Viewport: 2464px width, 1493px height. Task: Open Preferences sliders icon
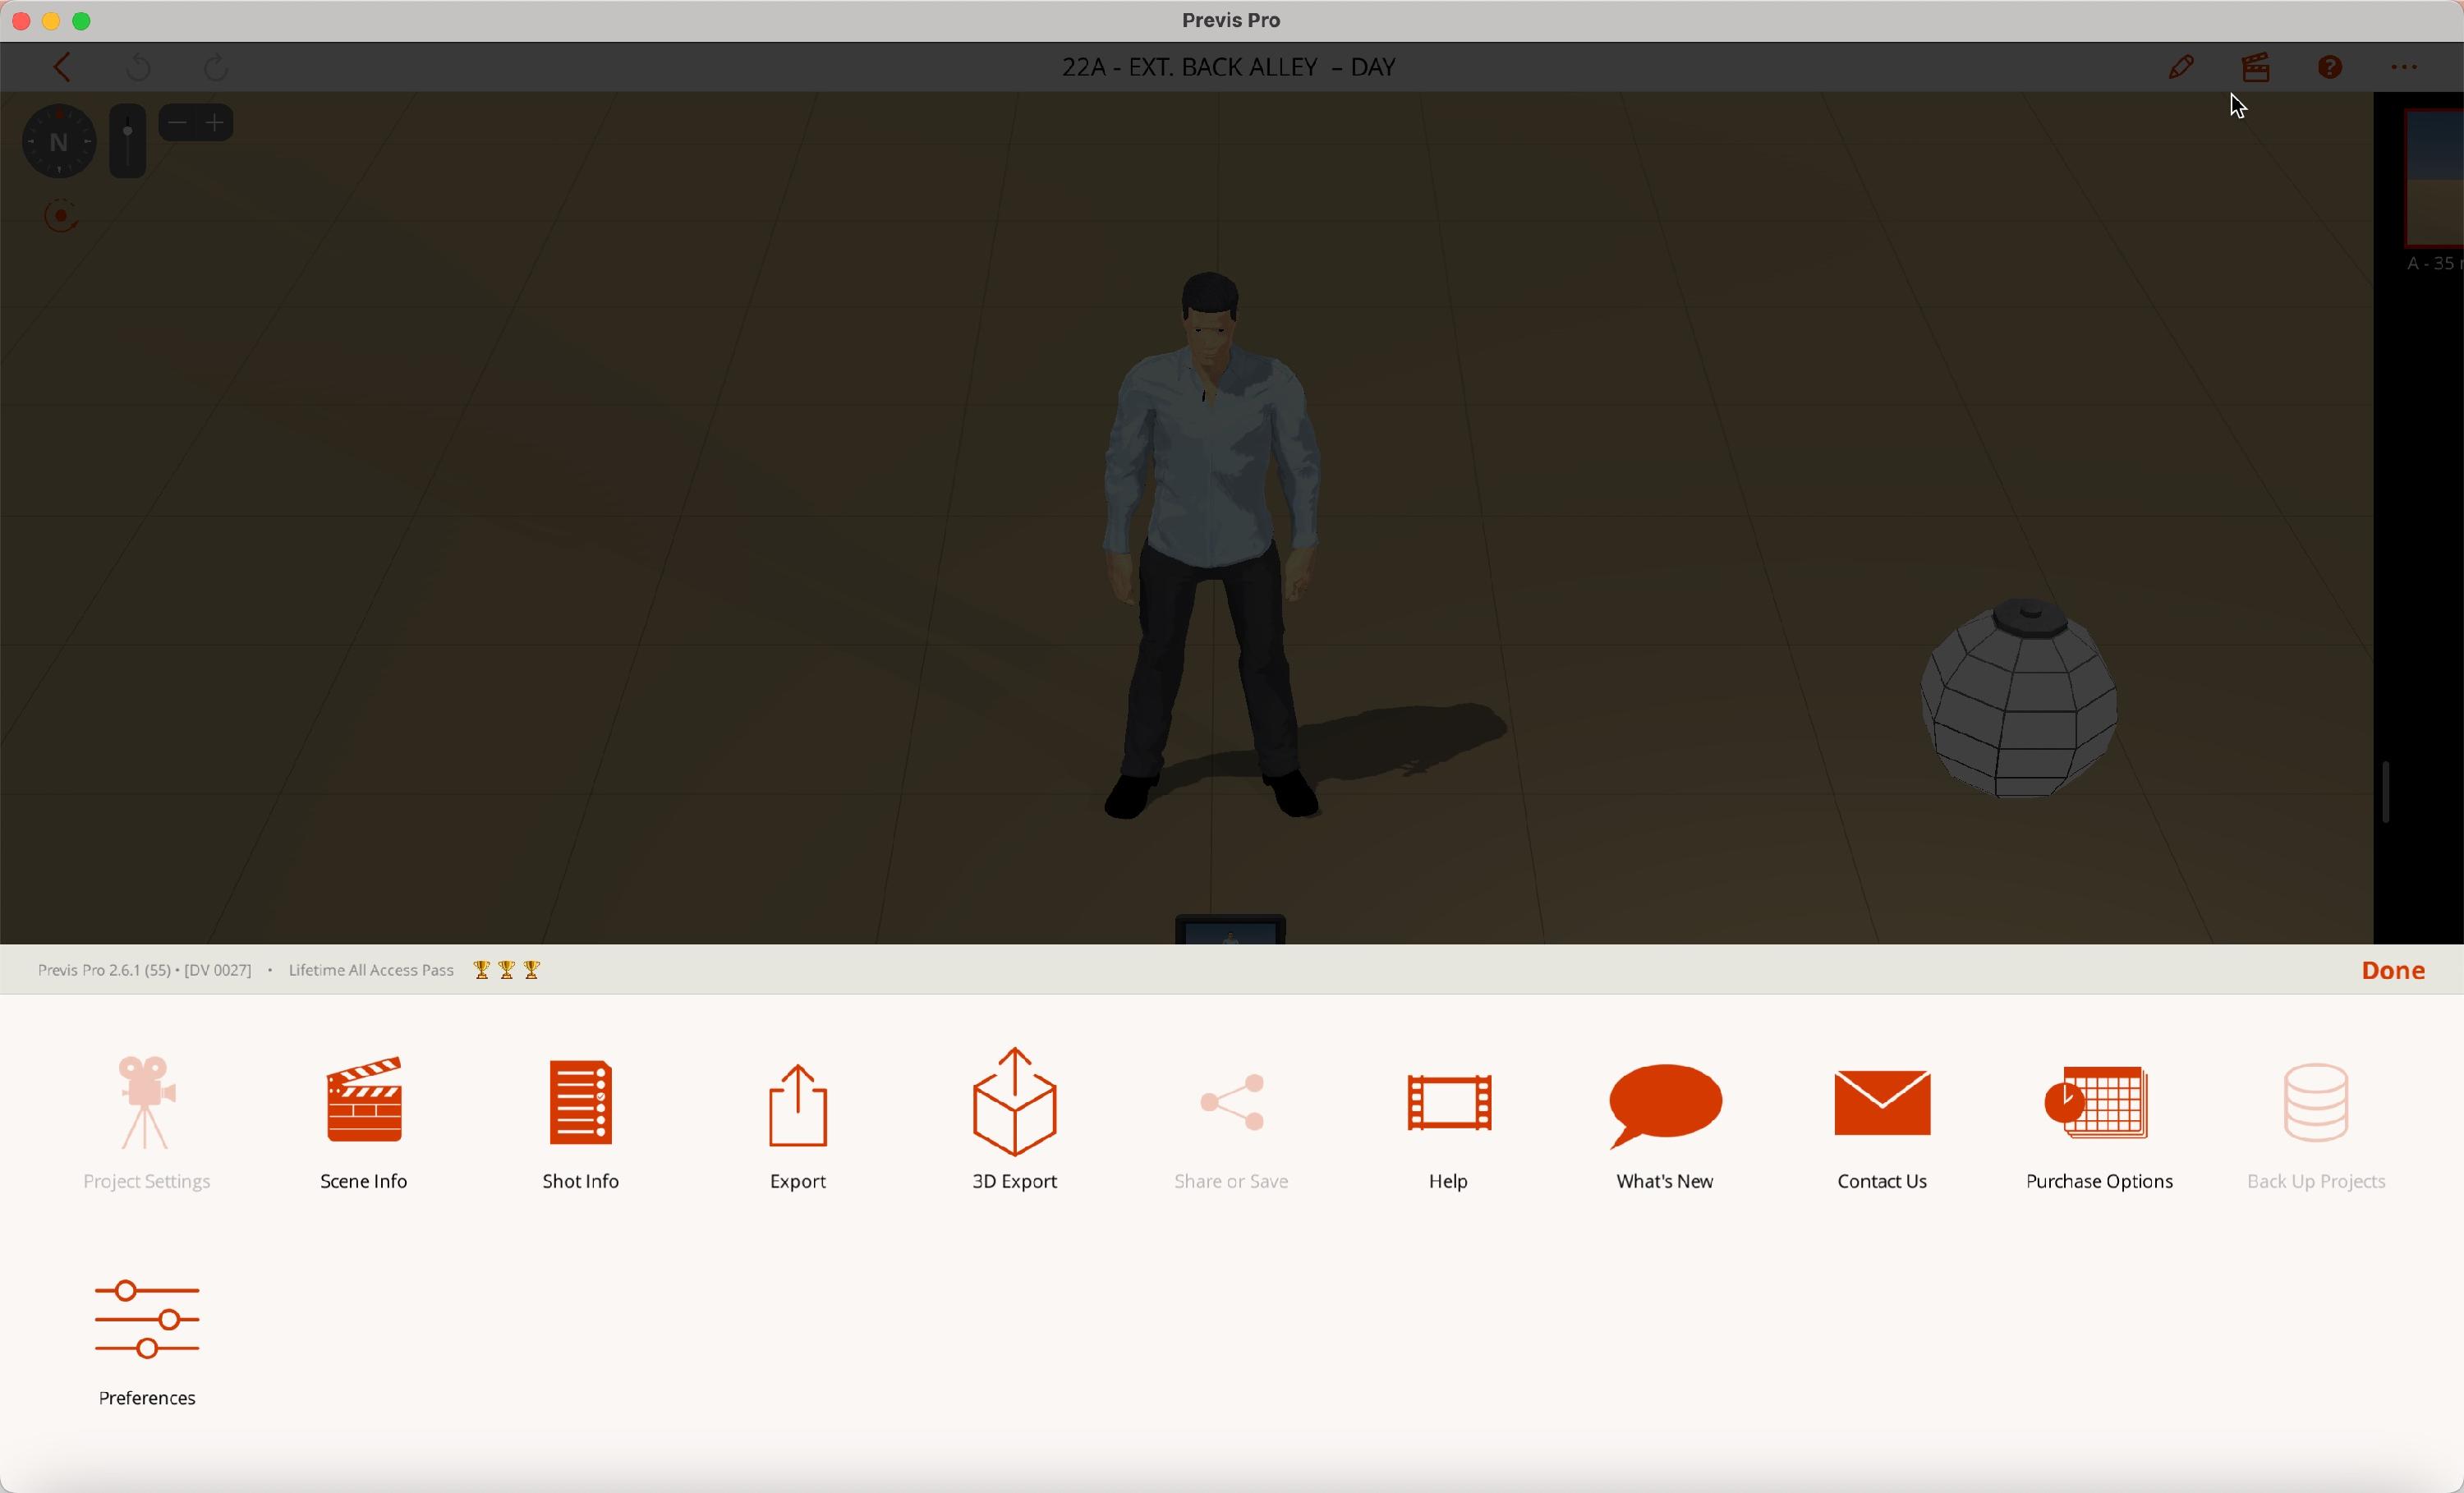[147, 1320]
